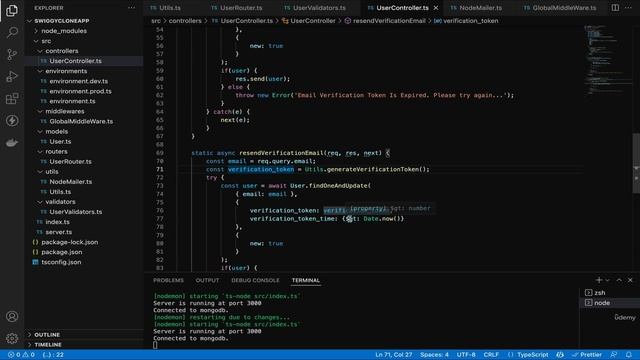Collapse the utils folder
Screen dimensions: 640x360
pos(52,172)
